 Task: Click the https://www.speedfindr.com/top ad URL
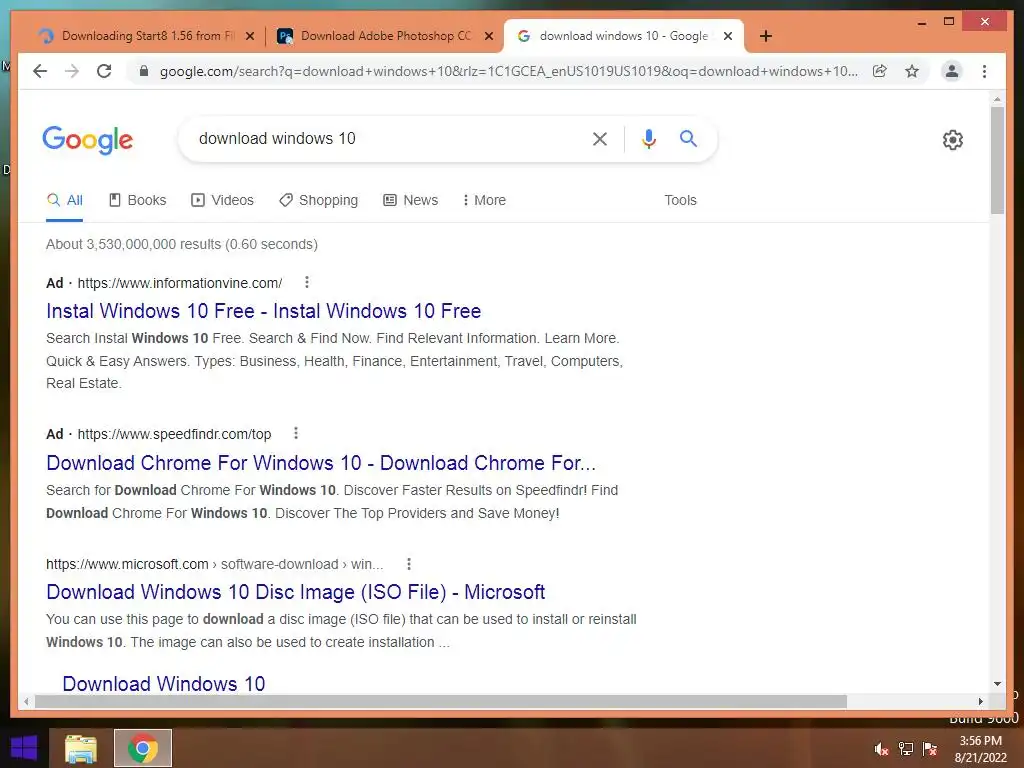point(174,434)
